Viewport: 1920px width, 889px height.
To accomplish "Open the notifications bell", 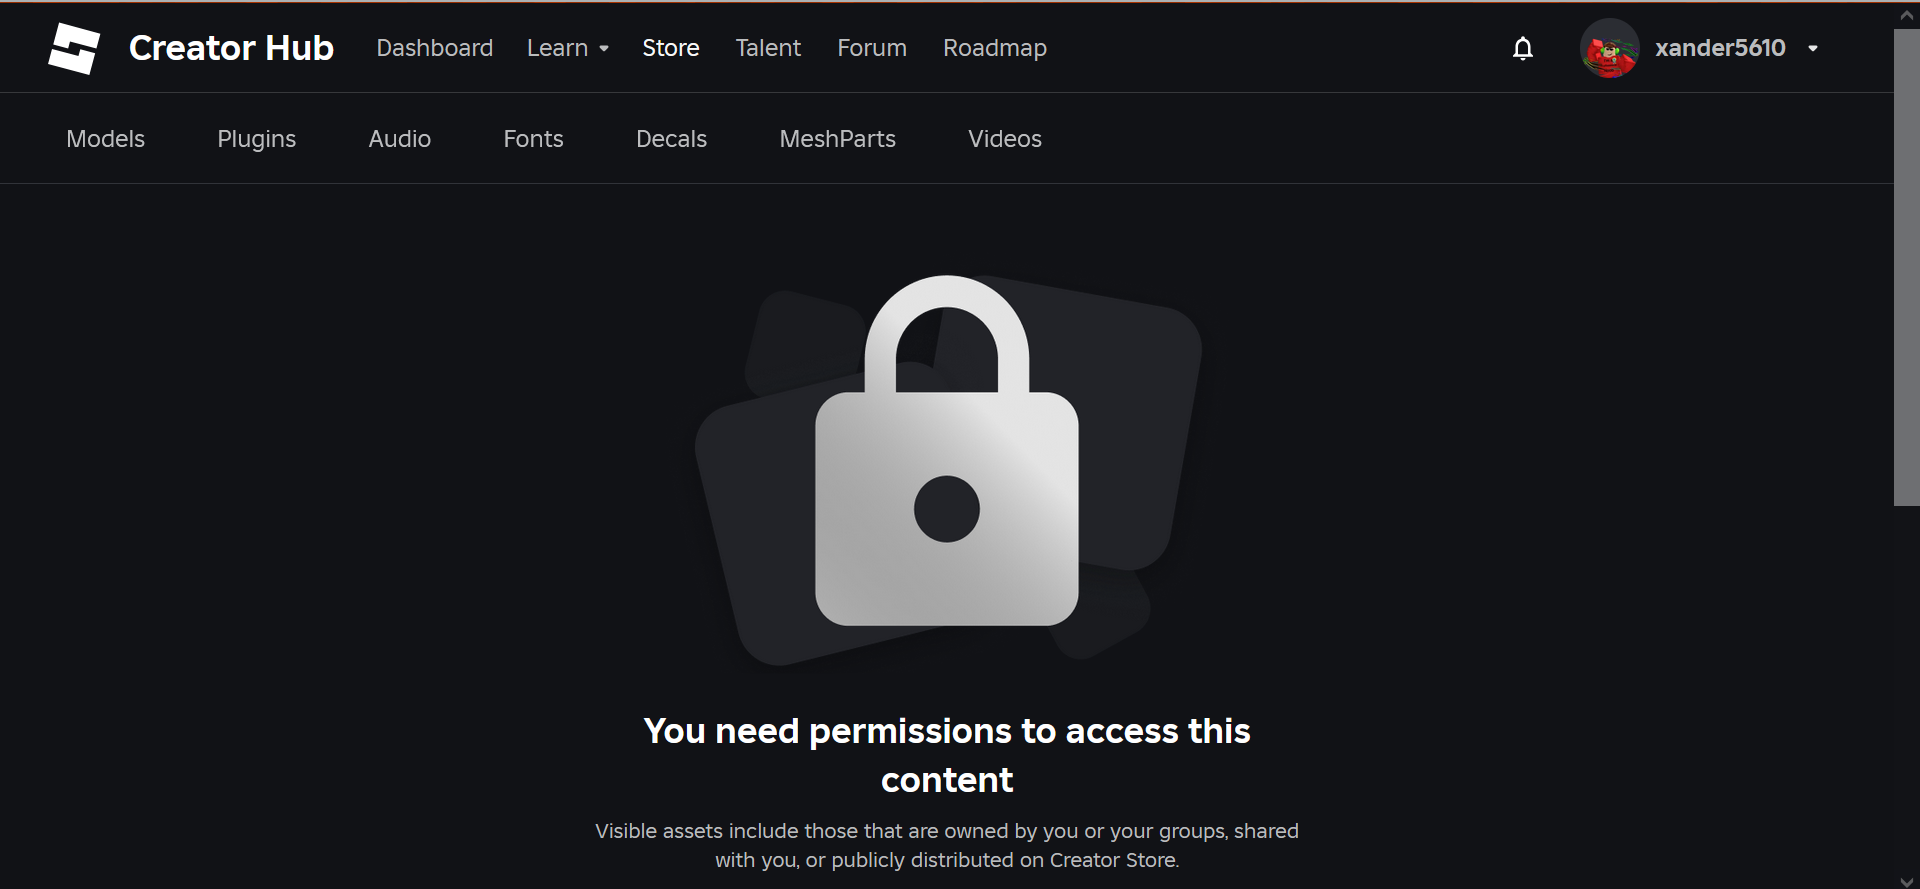I will [x=1522, y=48].
